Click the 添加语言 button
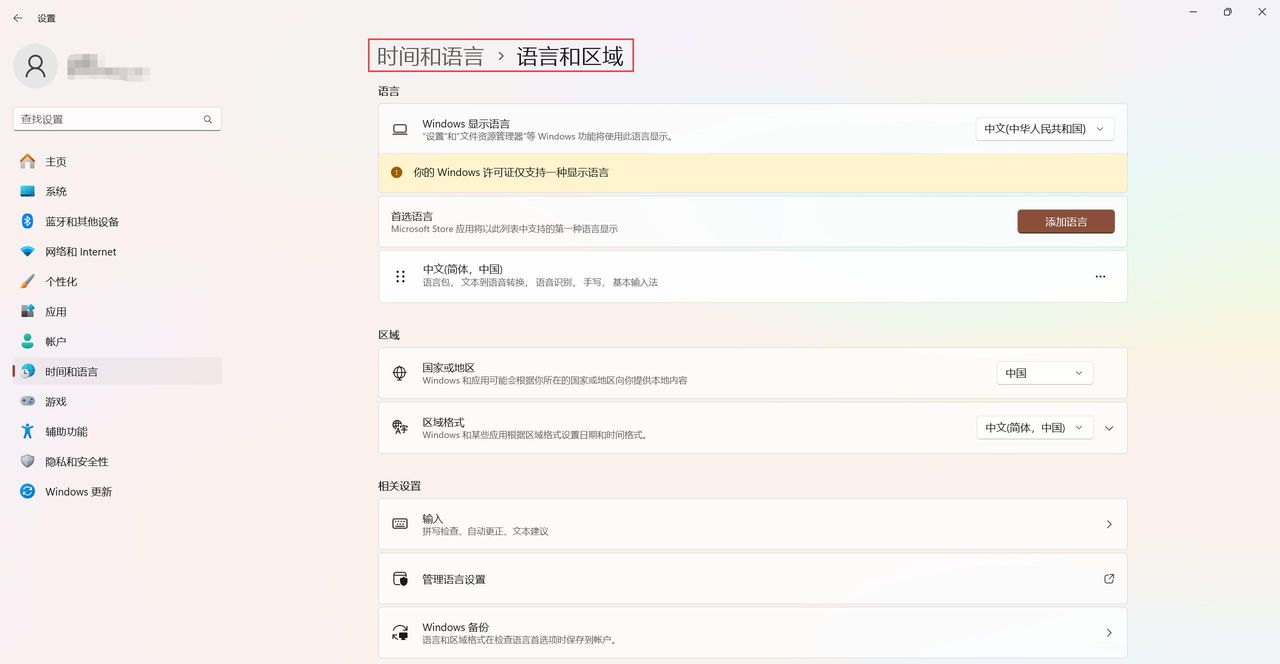 (1065, 221)
